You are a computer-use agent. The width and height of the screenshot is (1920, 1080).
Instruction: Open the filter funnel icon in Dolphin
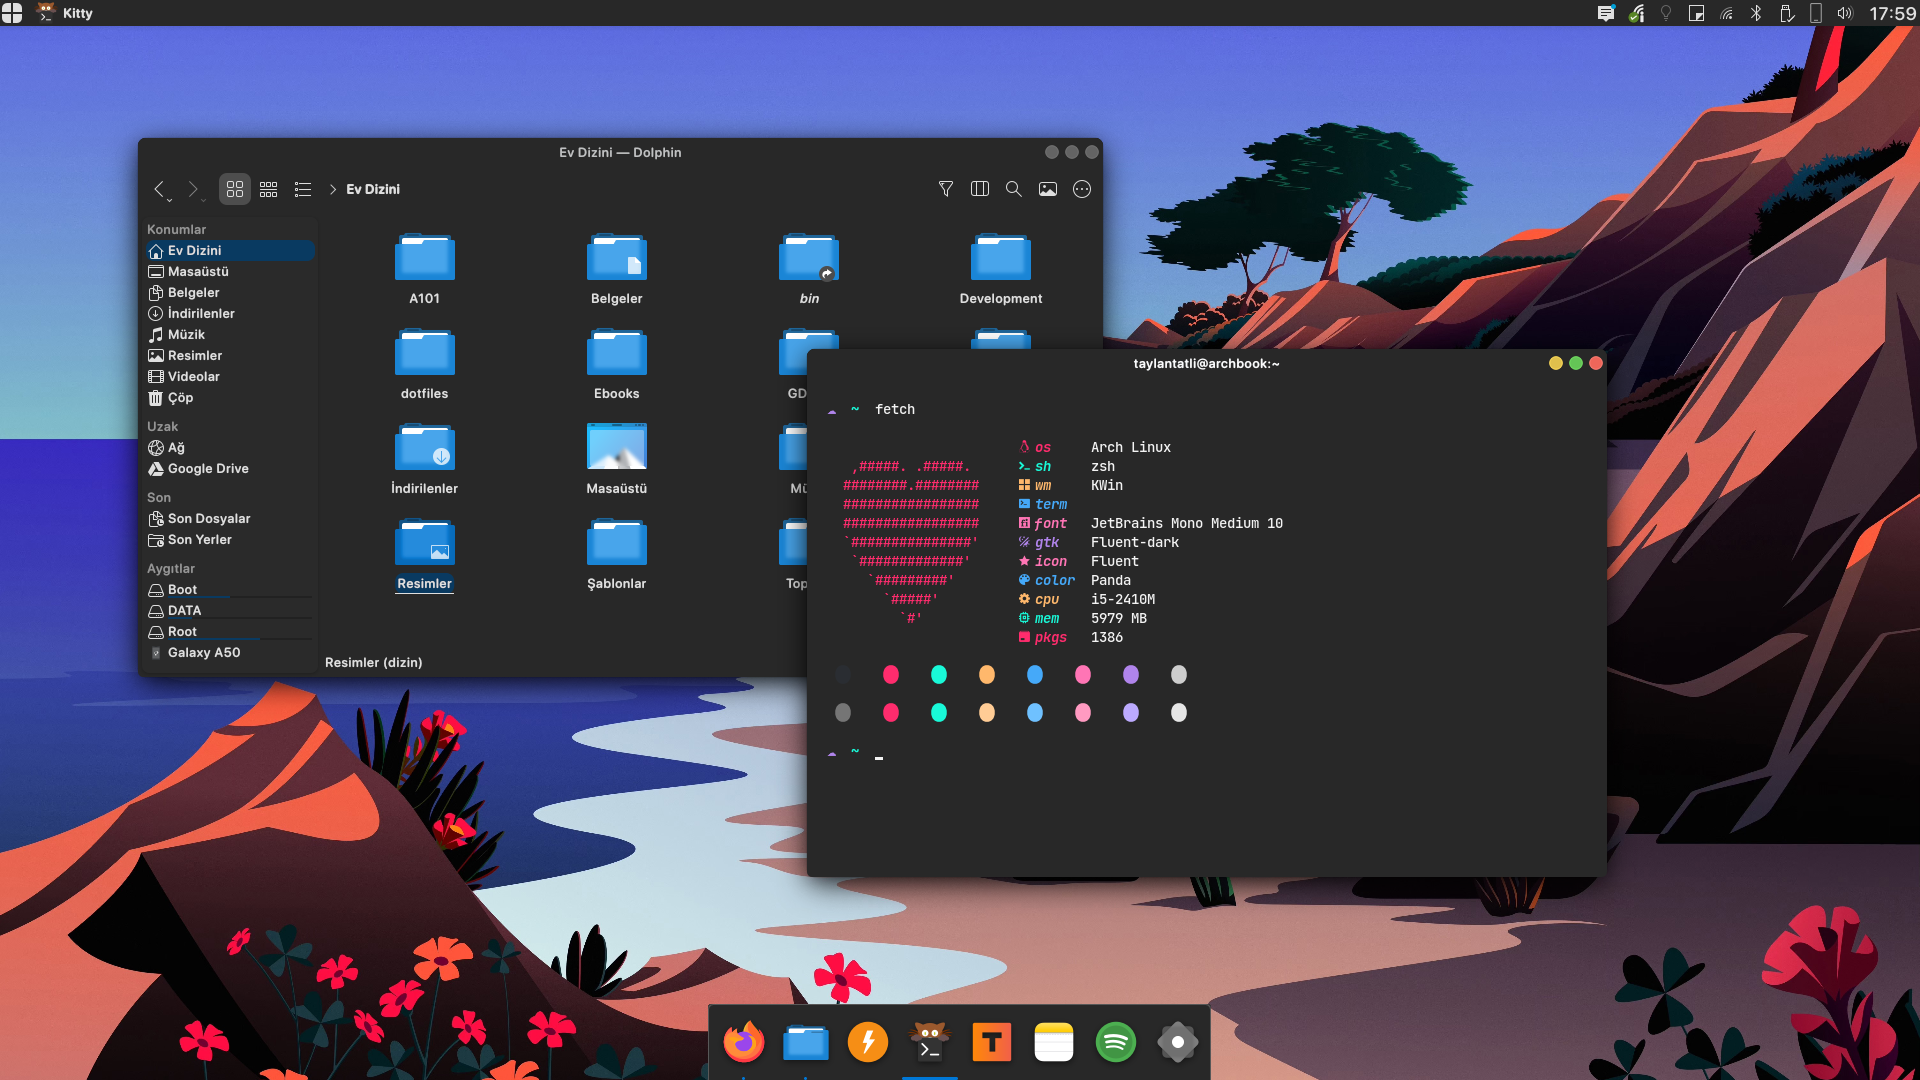(946, 189)
